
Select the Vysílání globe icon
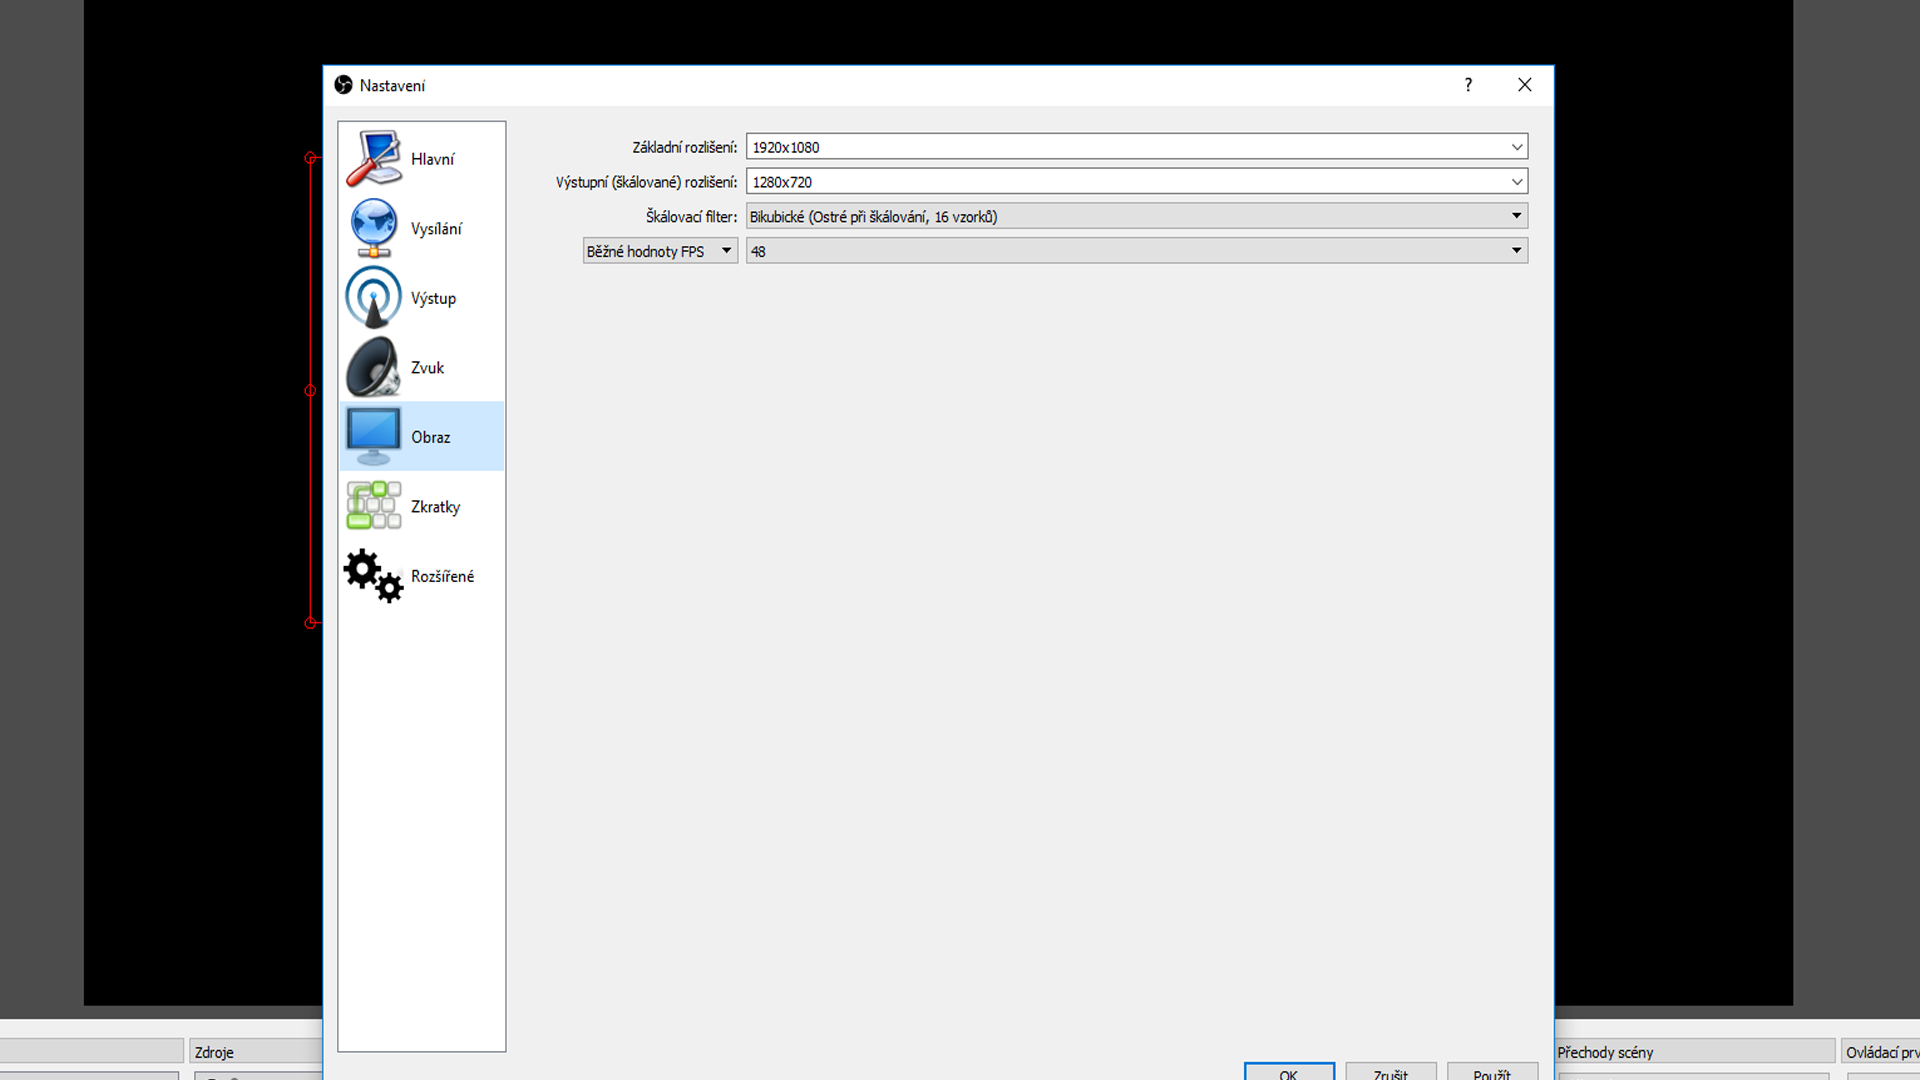(x=373, y=228)
